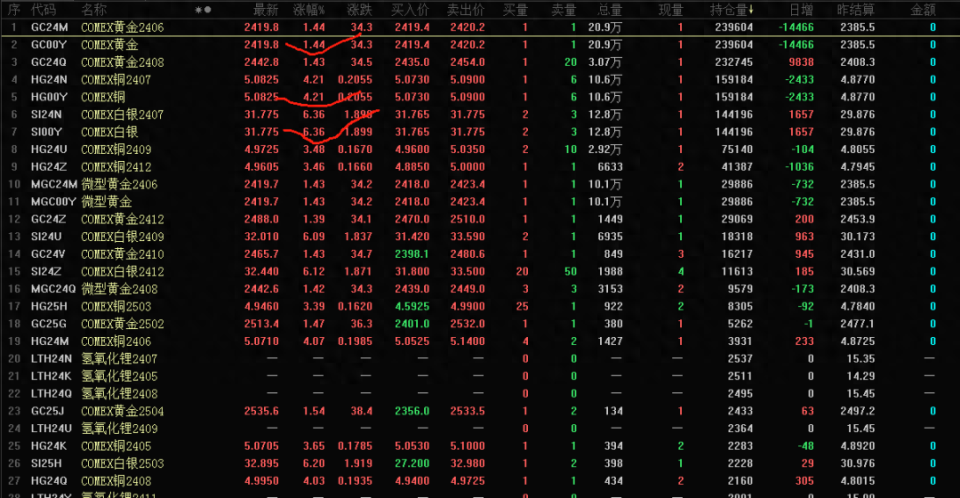Select the COMEX黄金2410 name cell

(122, 254)
